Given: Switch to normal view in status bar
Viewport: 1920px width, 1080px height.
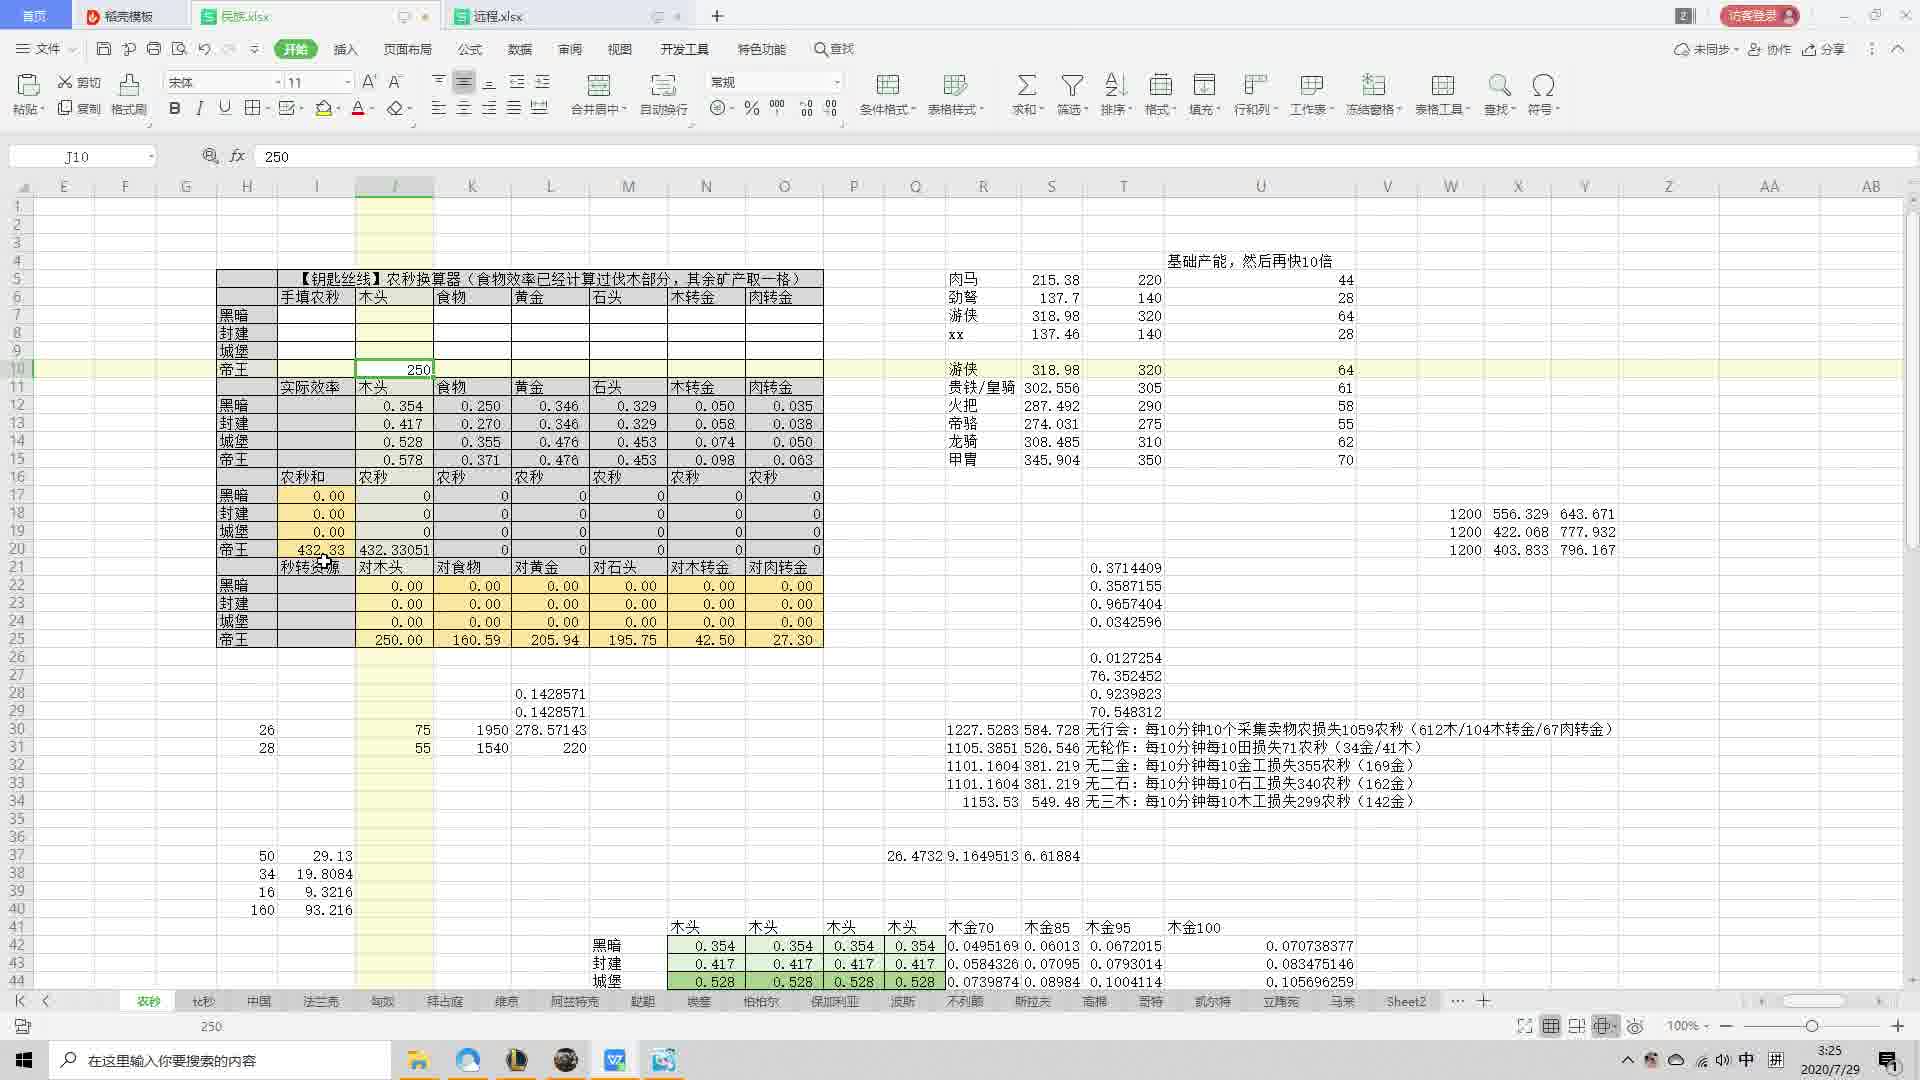Looking at the screenshot, I should point(1551,1026).
